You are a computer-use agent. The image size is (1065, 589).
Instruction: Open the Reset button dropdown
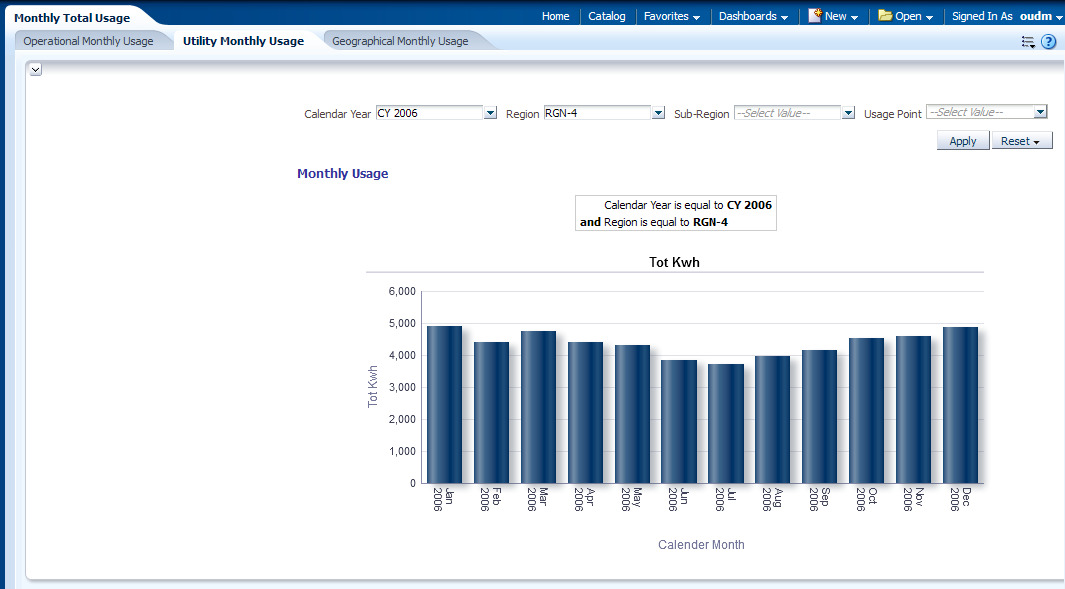(1022, 141)
